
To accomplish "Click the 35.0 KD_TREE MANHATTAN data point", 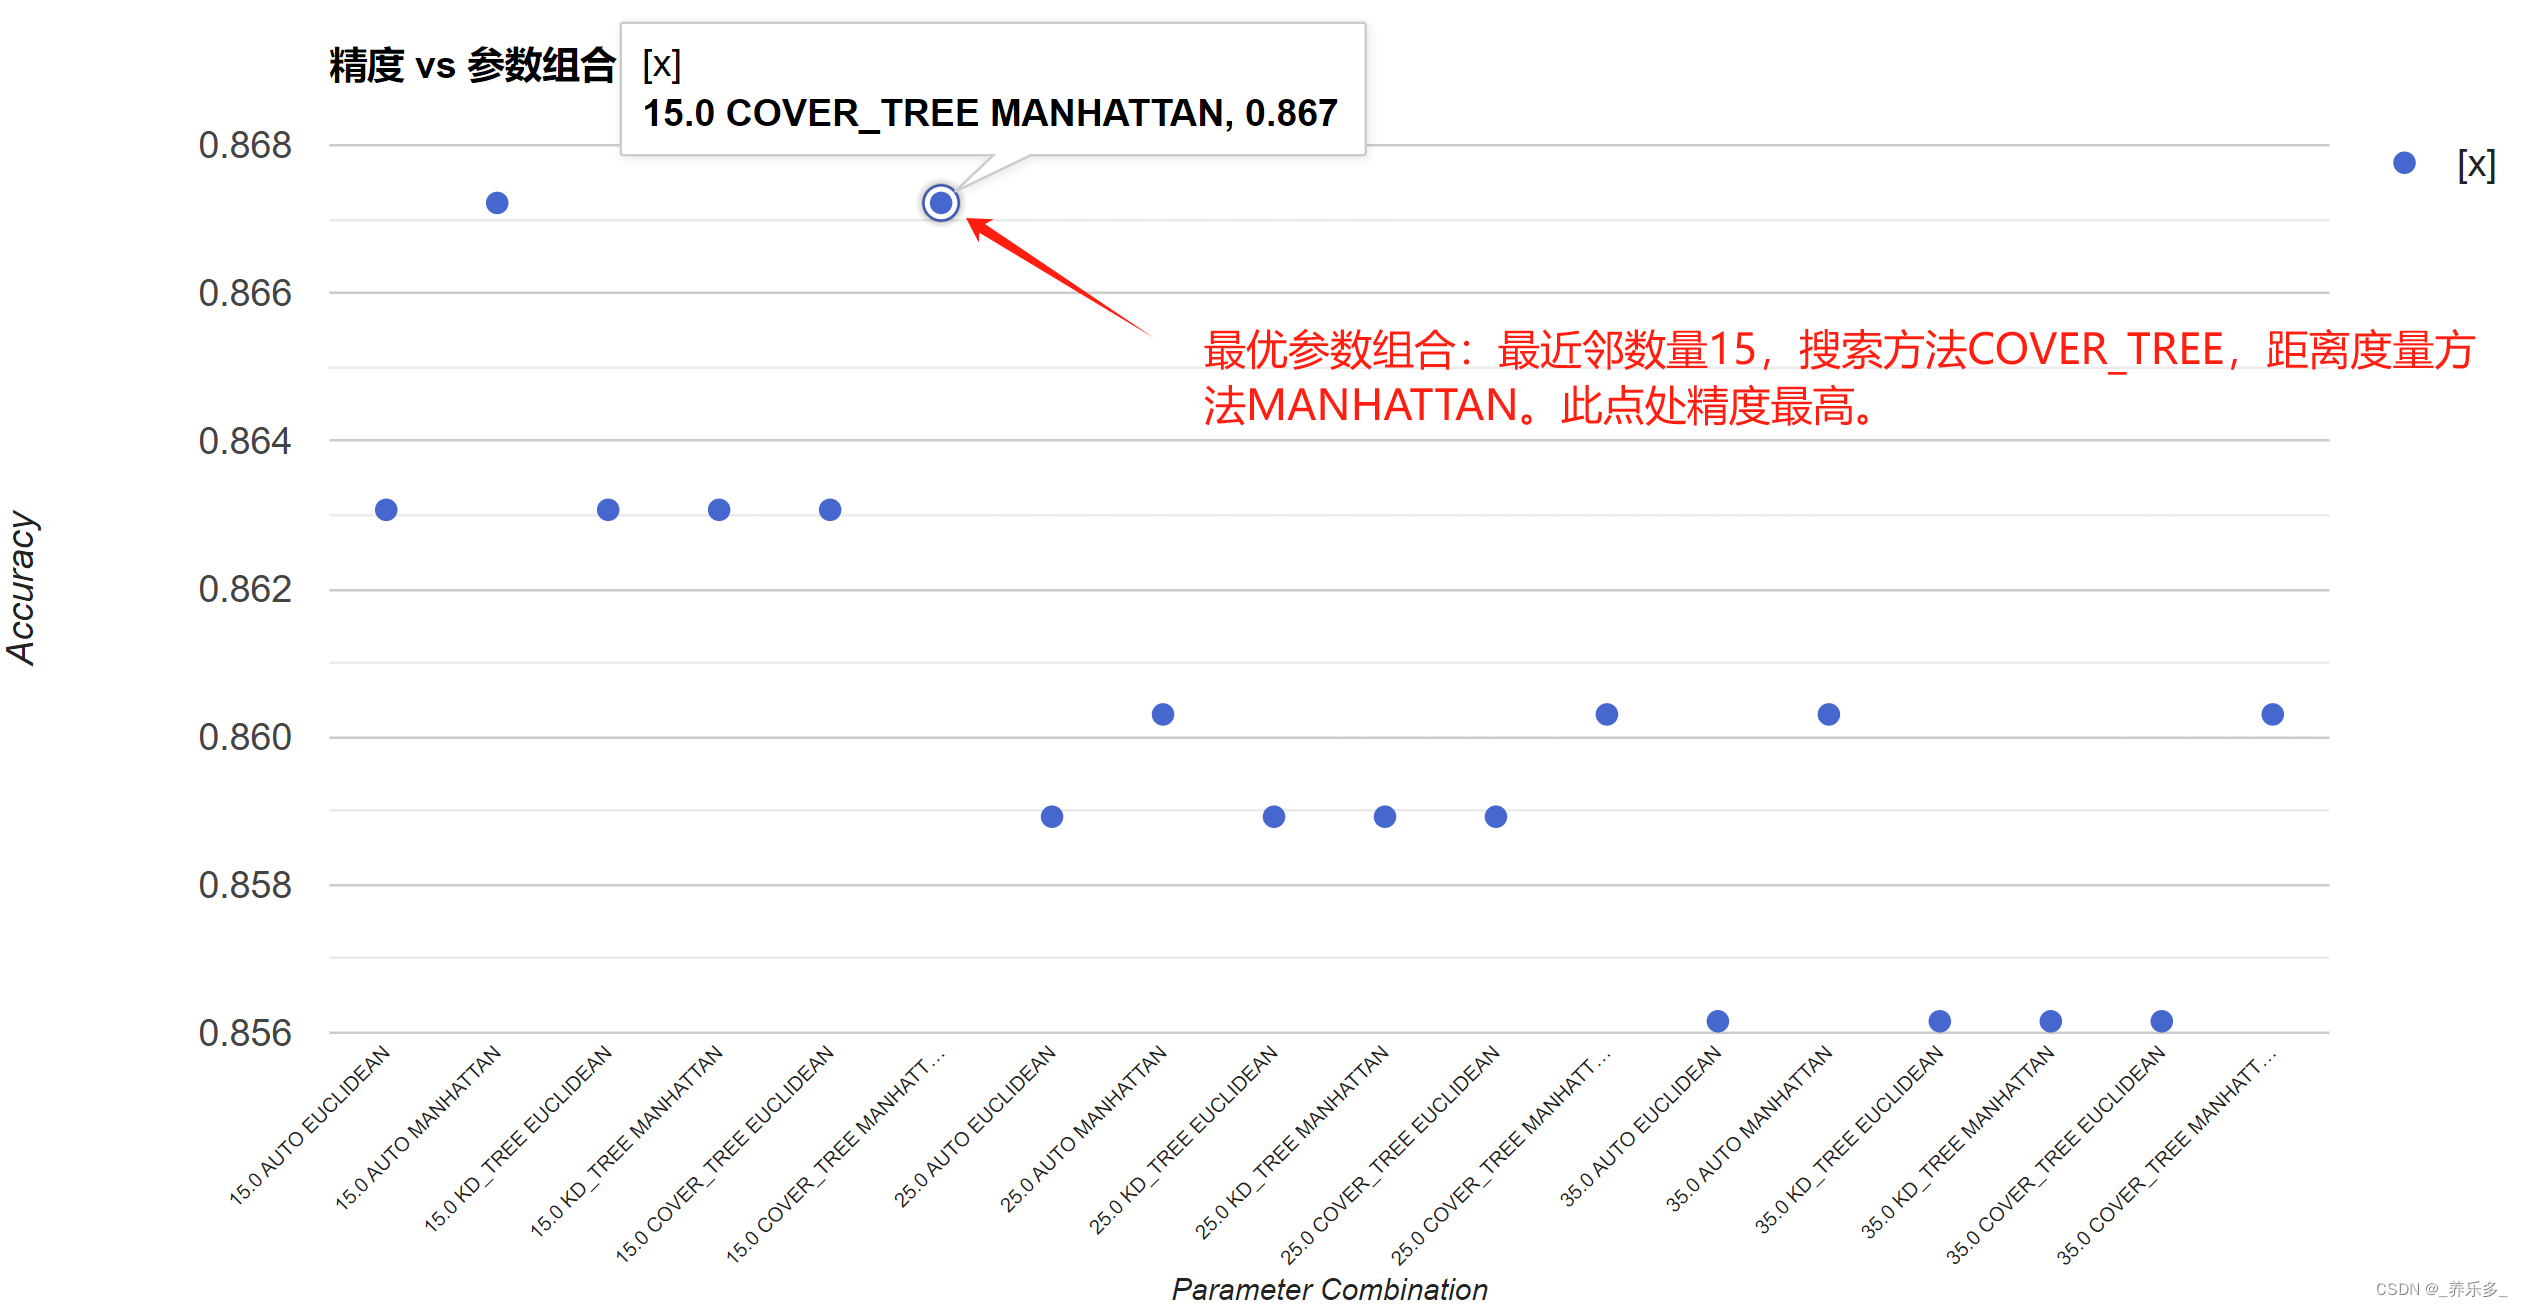I will 2051,1021.
